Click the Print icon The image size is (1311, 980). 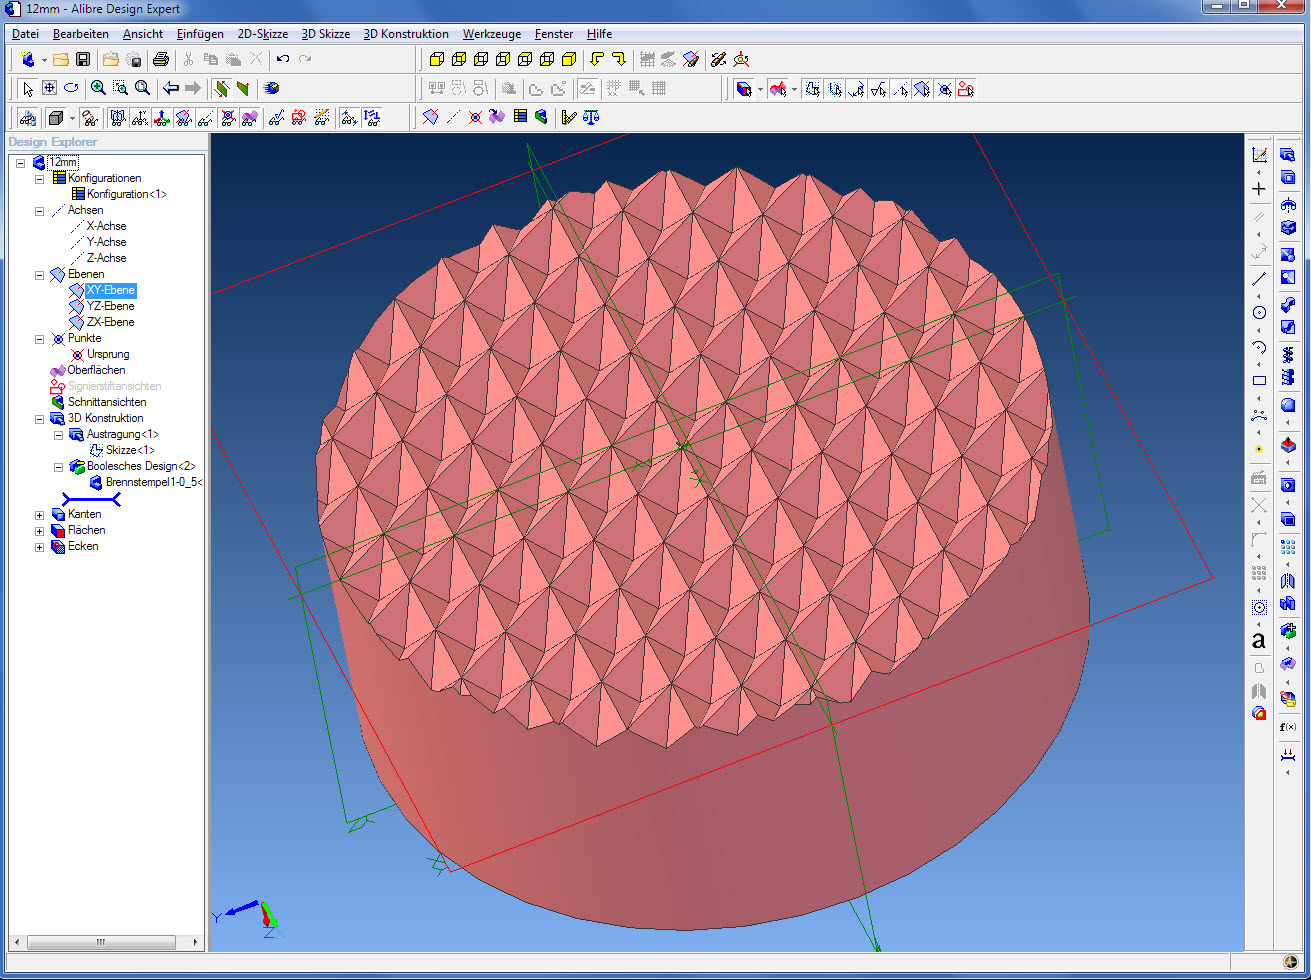pyautogui.click(x=160, y=60)
